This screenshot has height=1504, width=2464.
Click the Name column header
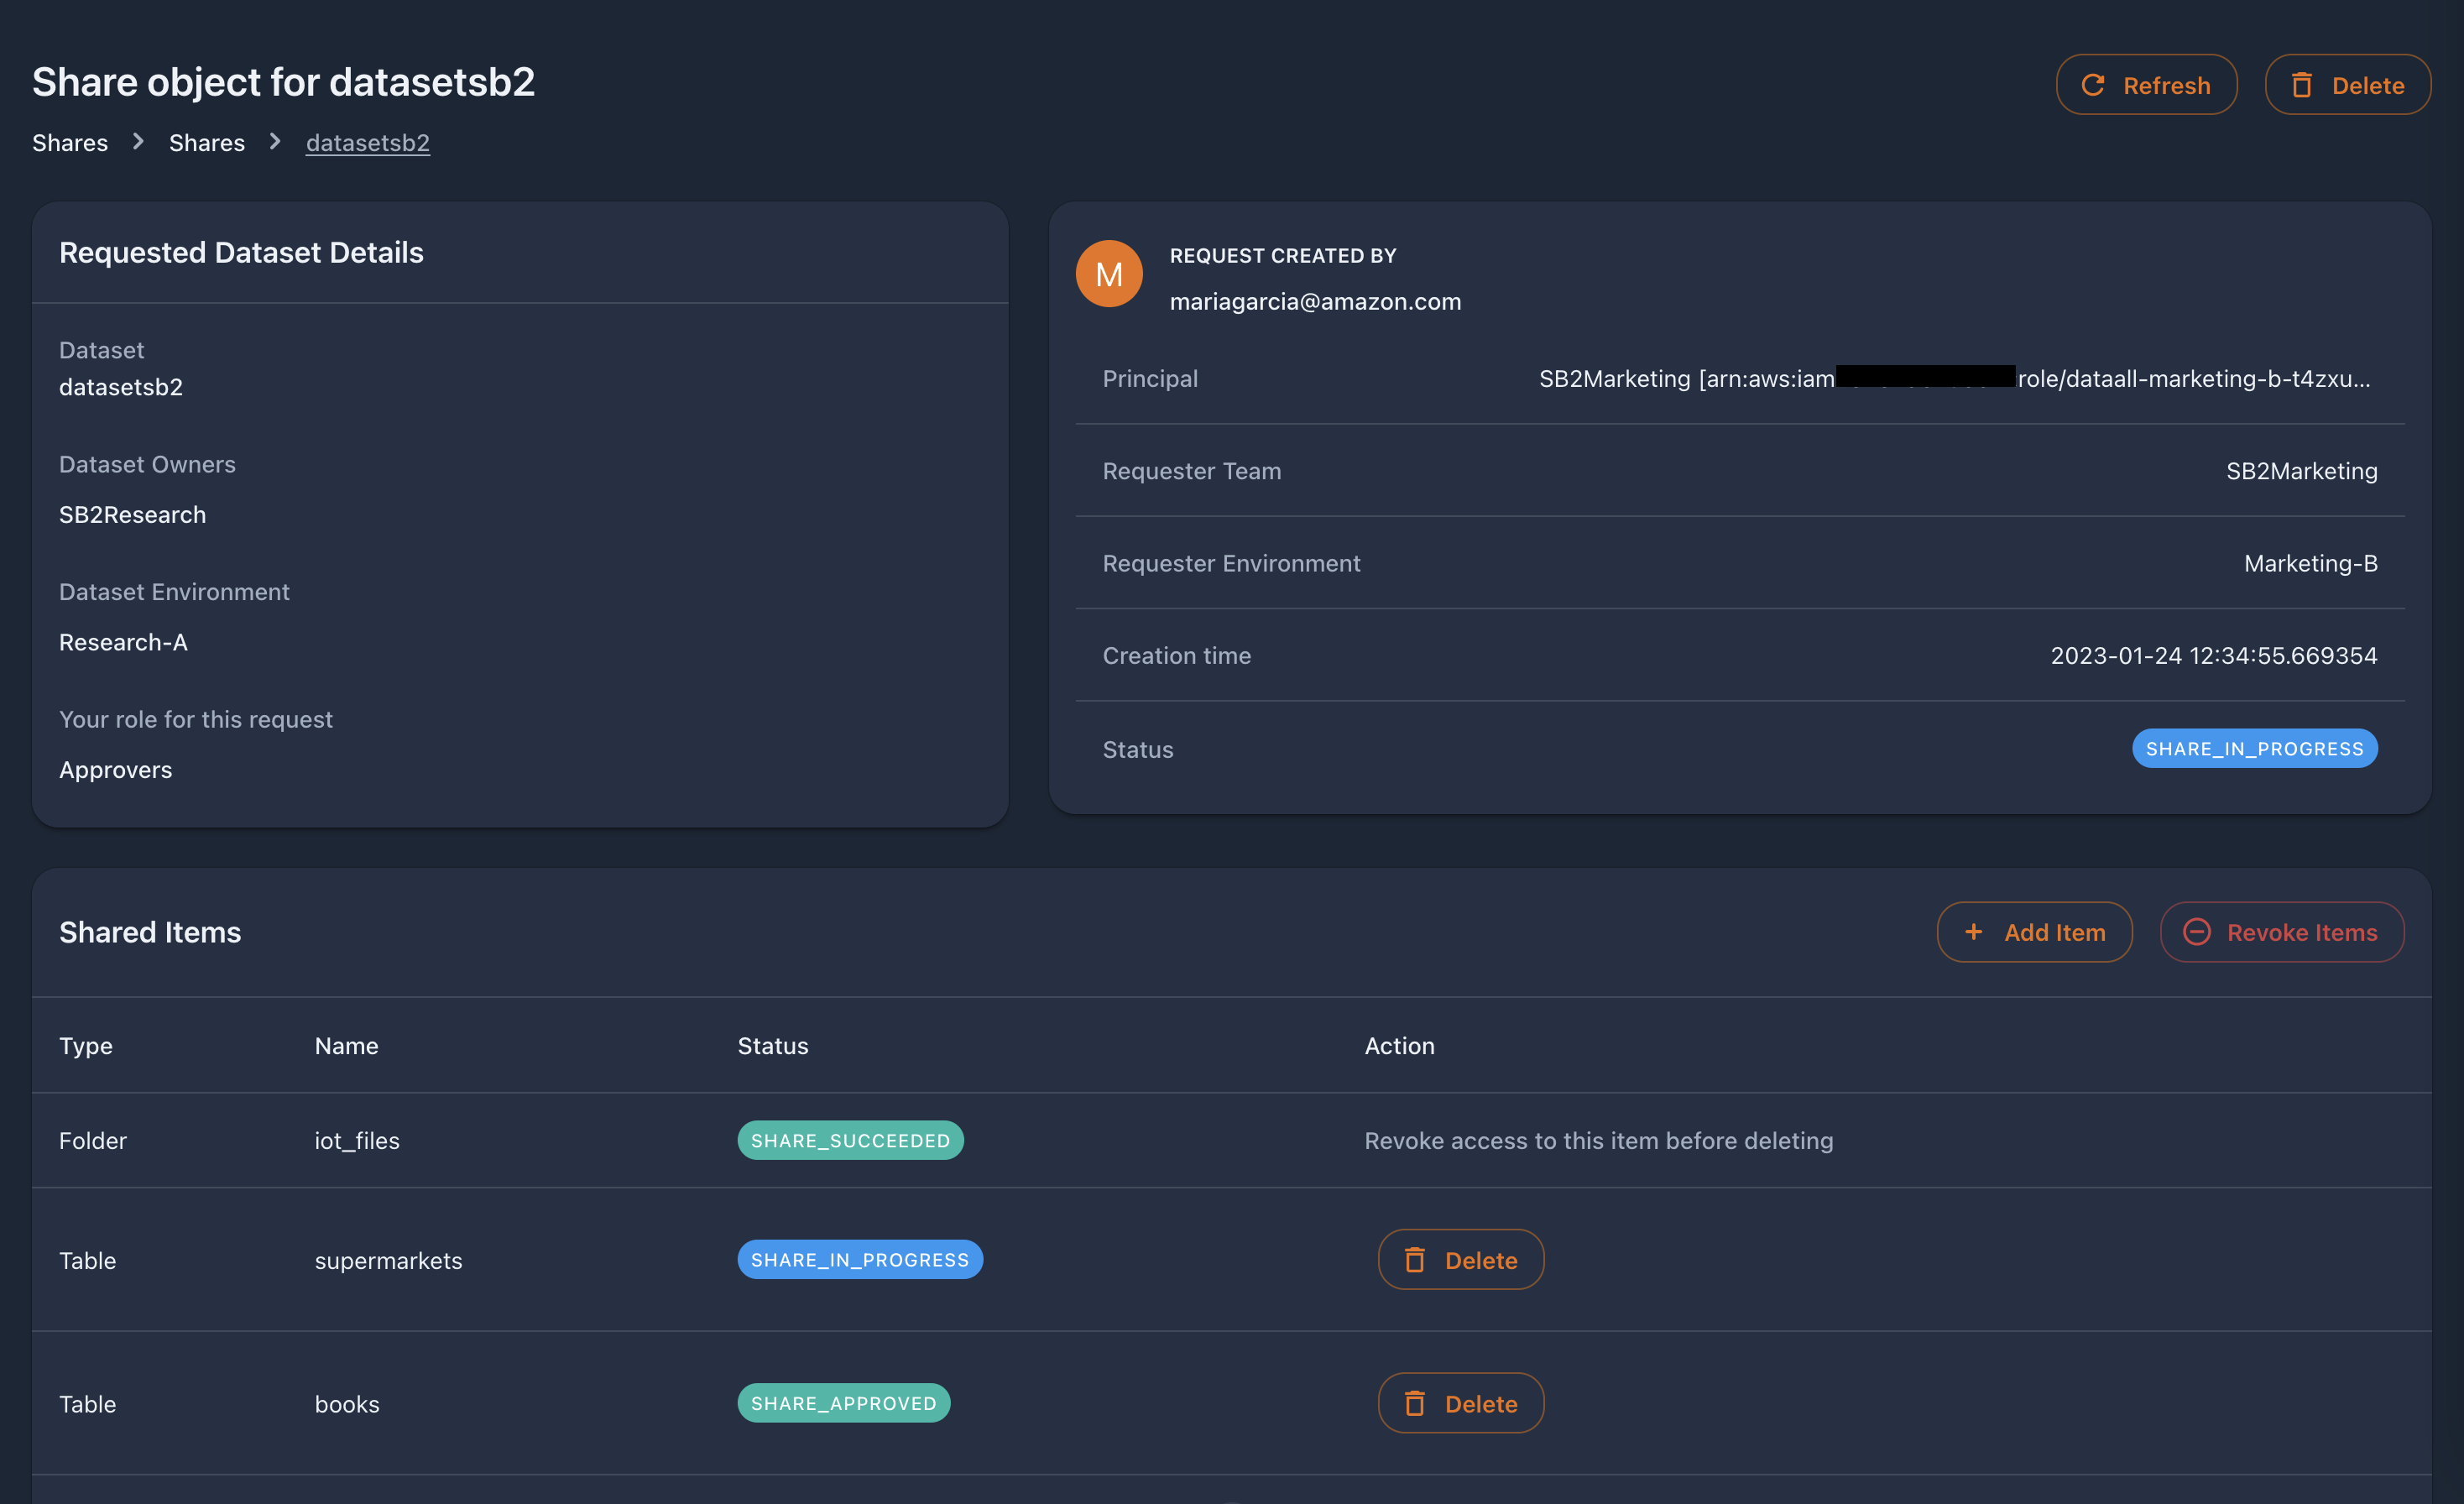click(347, 1046)
